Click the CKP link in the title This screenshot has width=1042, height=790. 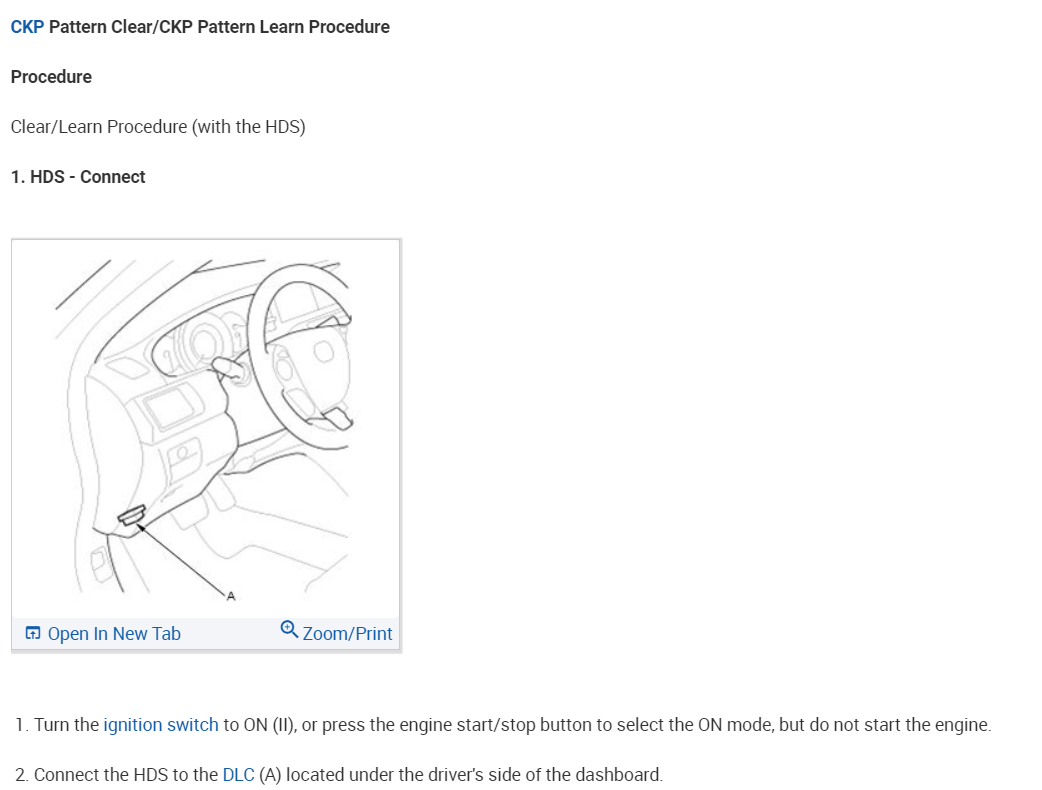[x=27, y=27]
